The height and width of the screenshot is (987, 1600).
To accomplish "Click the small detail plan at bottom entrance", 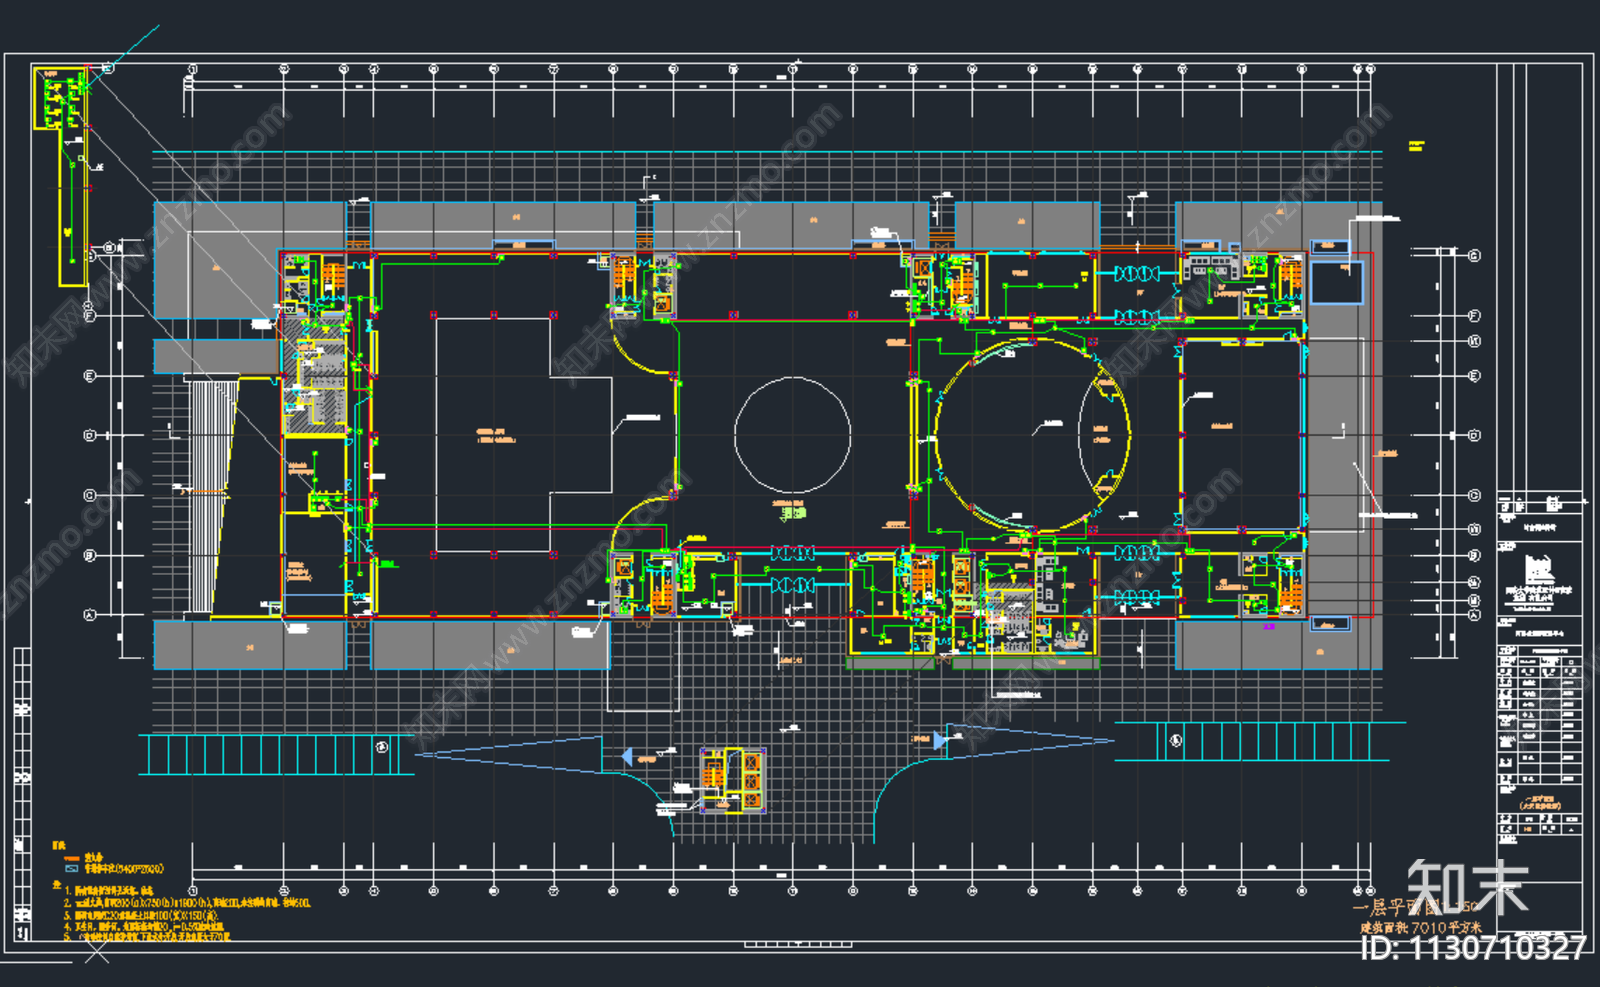I will pyautogui.click(x=732, y=779).
